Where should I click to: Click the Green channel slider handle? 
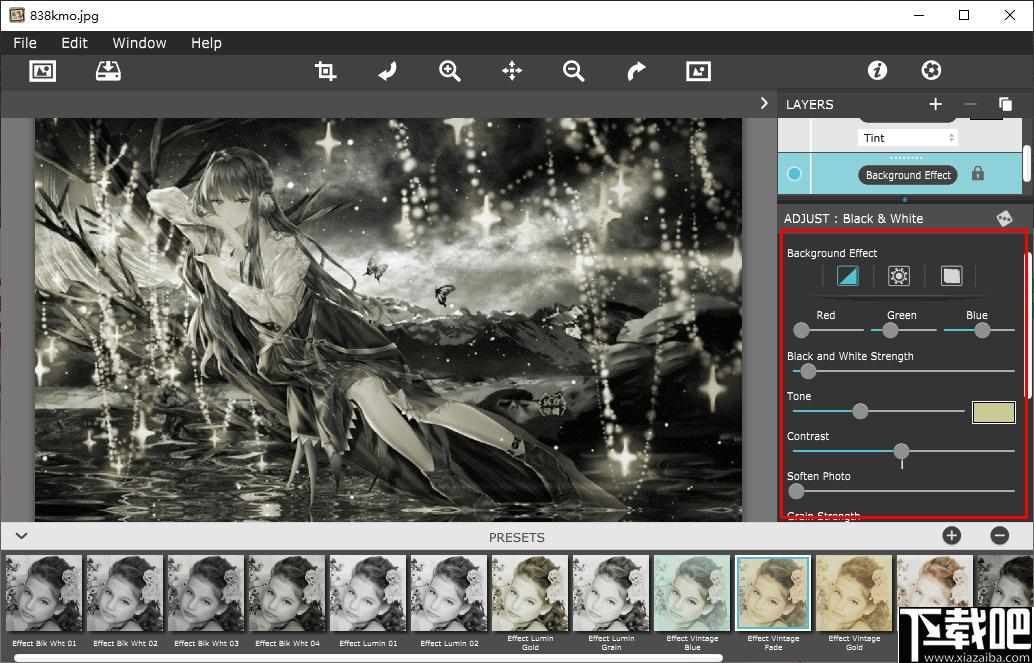[890, 330]
